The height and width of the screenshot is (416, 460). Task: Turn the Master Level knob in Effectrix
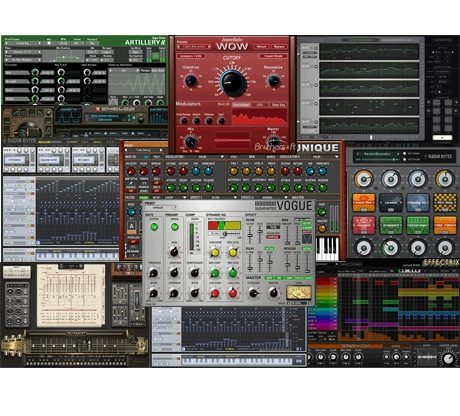point(448,359)
